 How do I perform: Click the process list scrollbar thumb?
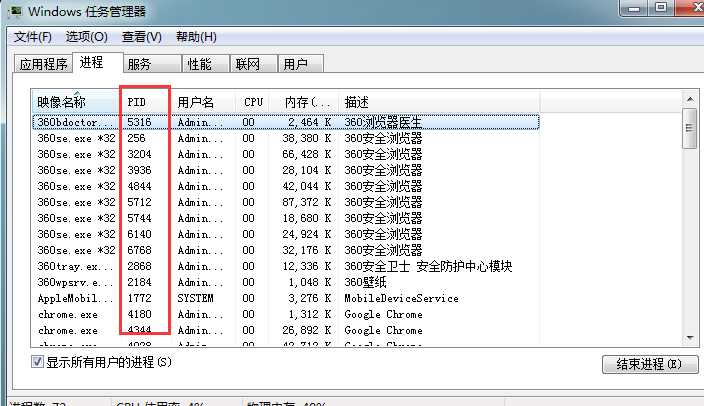click(690, 128)
